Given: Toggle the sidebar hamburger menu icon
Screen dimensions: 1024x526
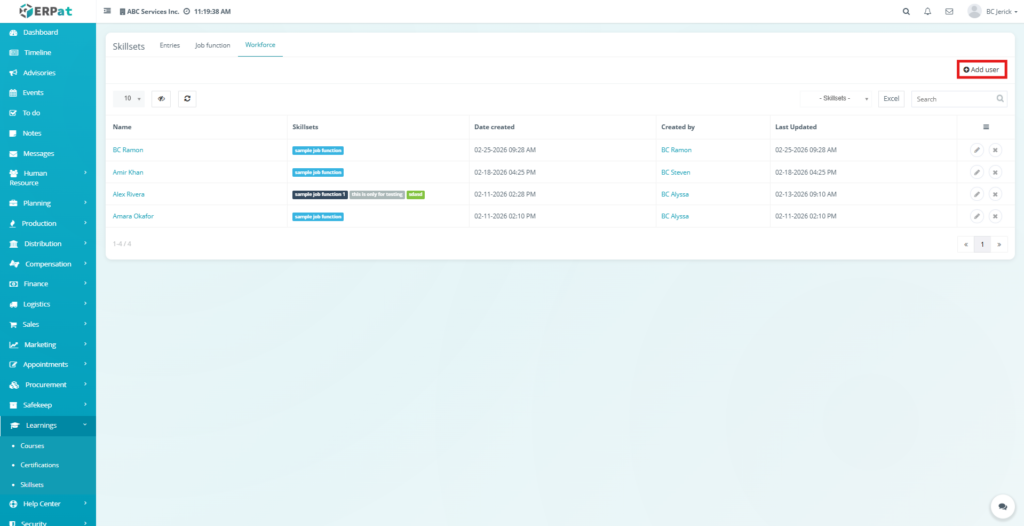Looking at the screenshot, I should click(x=108, y=11).
